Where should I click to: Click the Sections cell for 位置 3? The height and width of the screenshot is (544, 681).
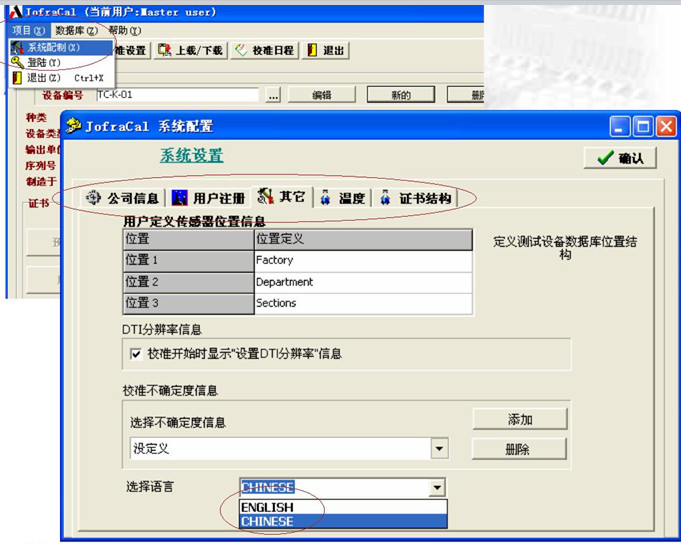(363, 303)
